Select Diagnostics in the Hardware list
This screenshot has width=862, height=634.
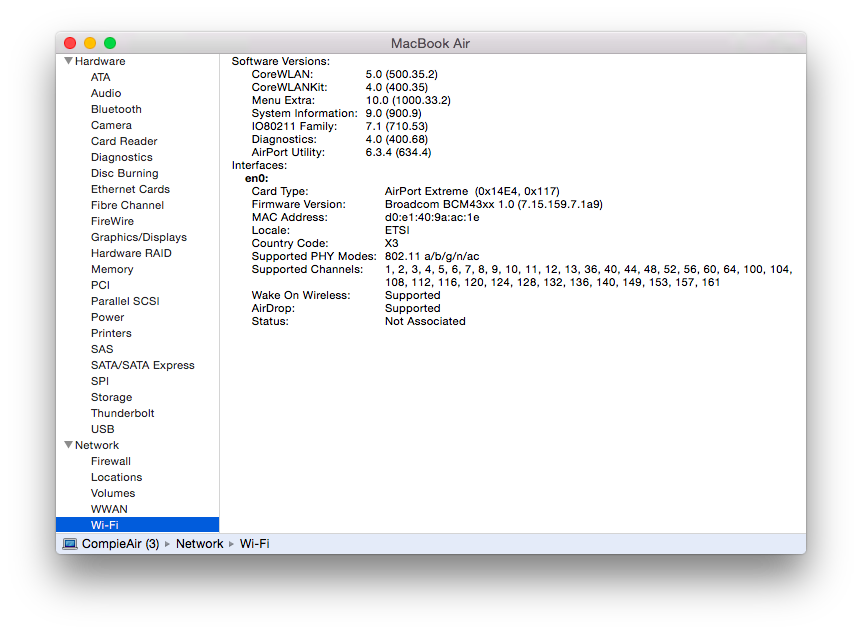pyautogui.click(x=122, y=157)
